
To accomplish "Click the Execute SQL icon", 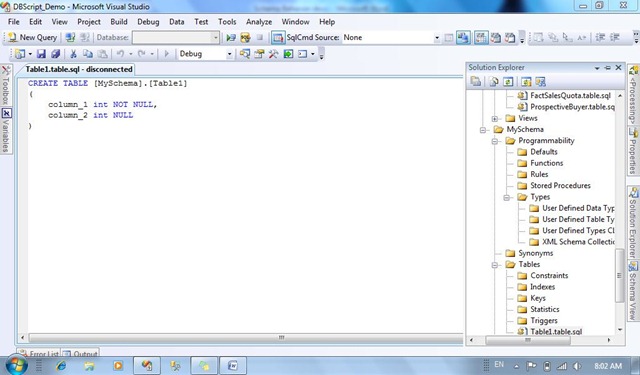I will point(231,38).
